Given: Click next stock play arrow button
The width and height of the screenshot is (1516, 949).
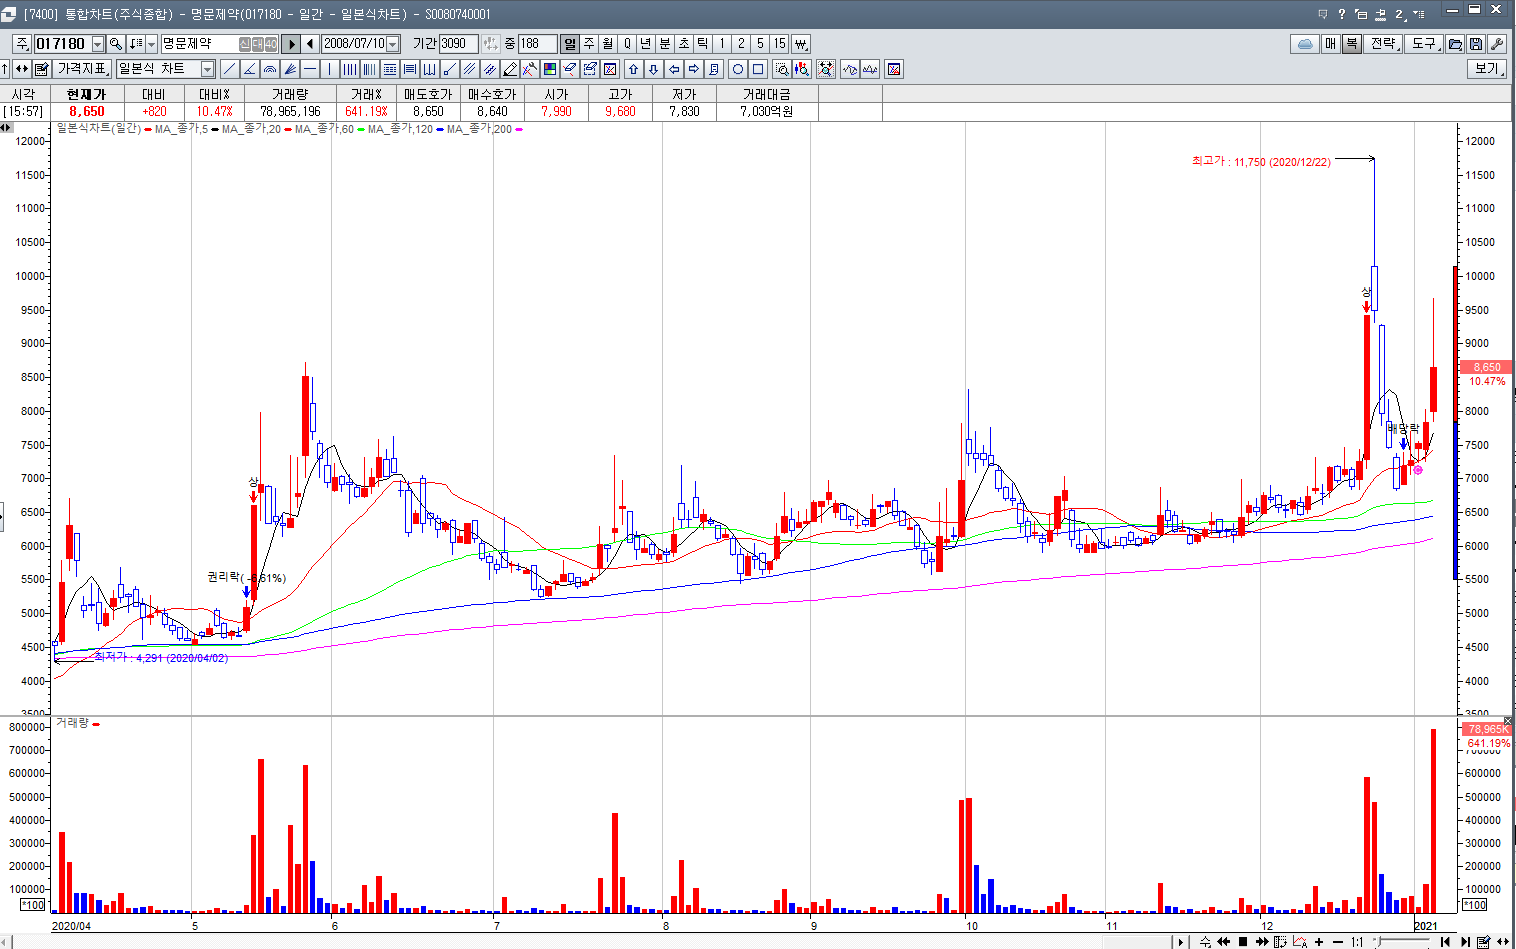Looking at the screenshot, I should click(290, 44).
